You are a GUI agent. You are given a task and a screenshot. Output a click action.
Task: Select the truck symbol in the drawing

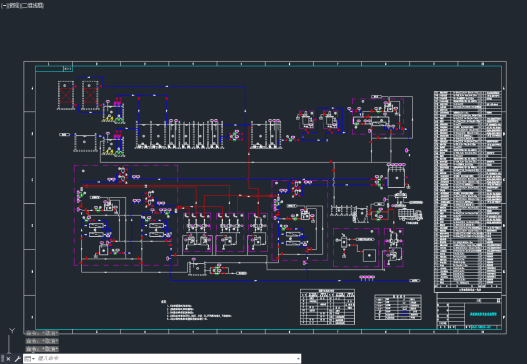(x=410, y=214)
